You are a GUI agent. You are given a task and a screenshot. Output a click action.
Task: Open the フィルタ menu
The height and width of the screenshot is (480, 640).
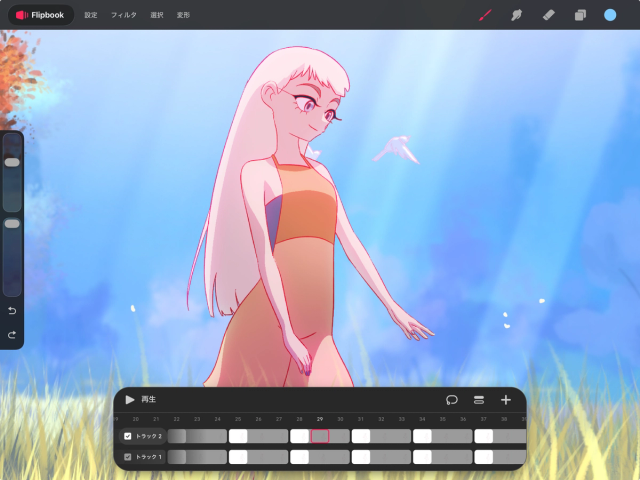point(124,15)
